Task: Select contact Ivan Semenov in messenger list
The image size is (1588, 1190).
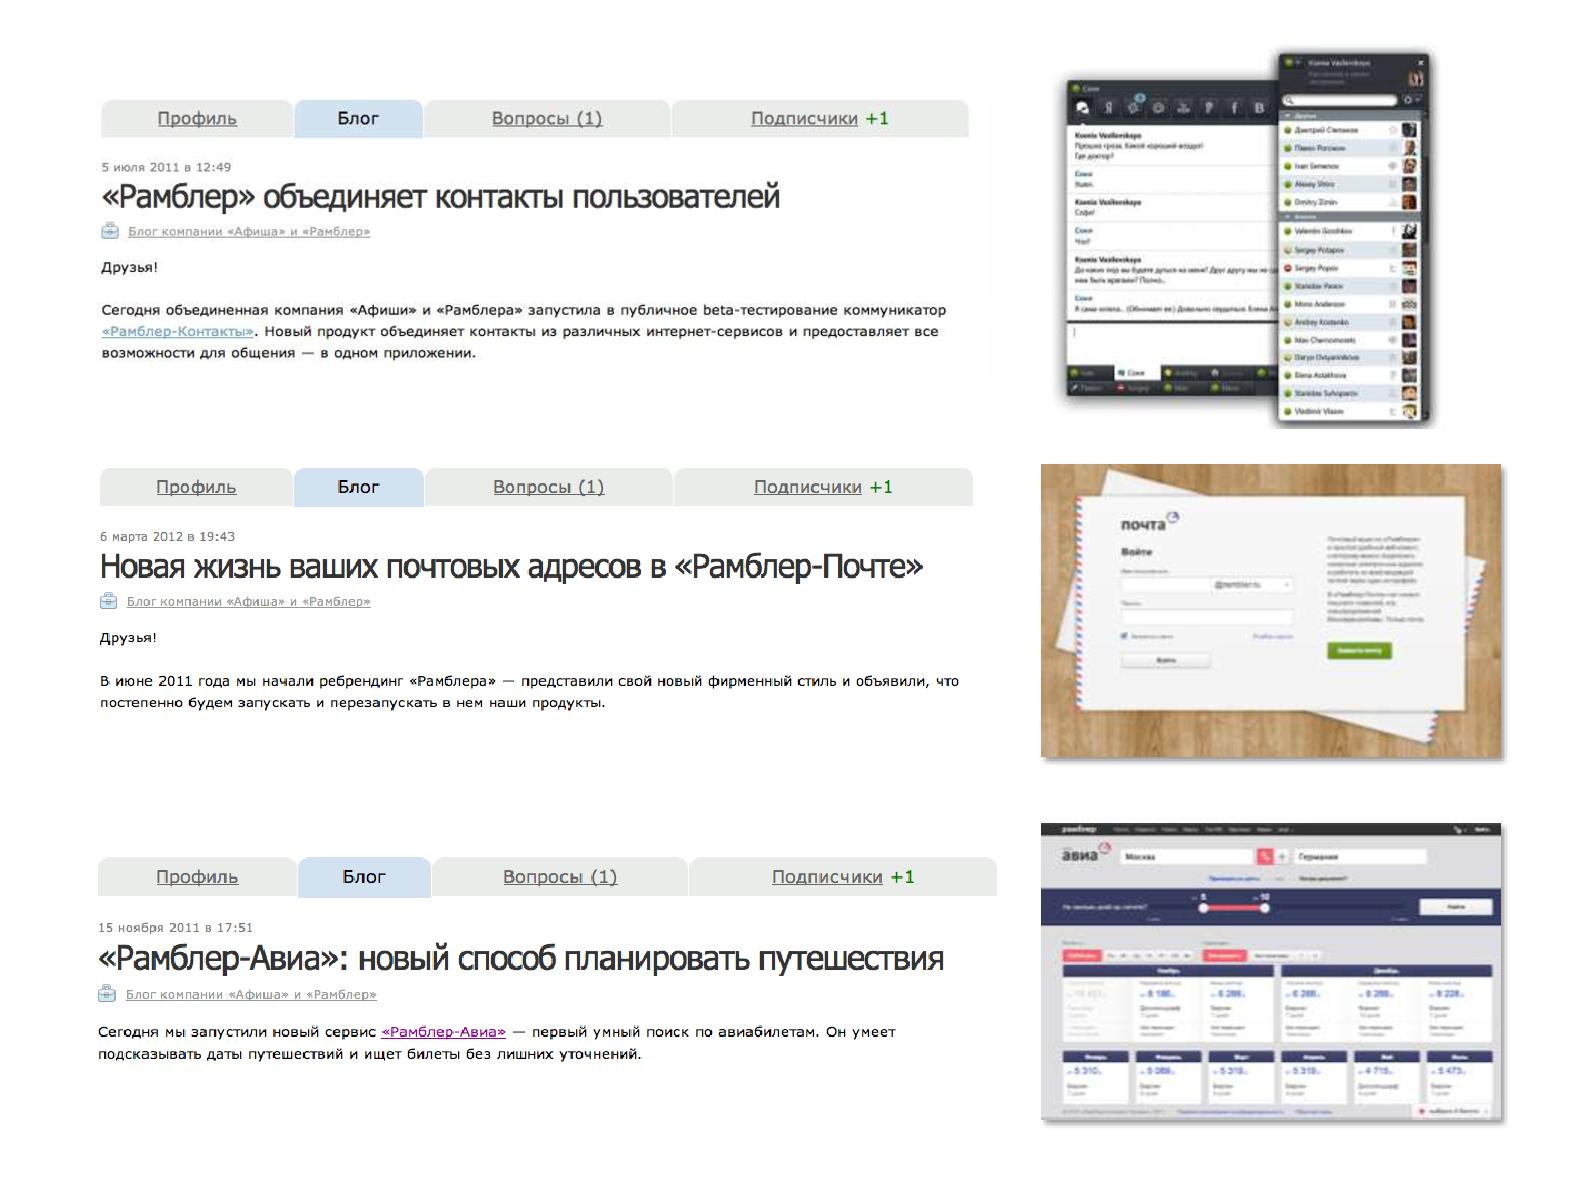Action: point(1350,166)
